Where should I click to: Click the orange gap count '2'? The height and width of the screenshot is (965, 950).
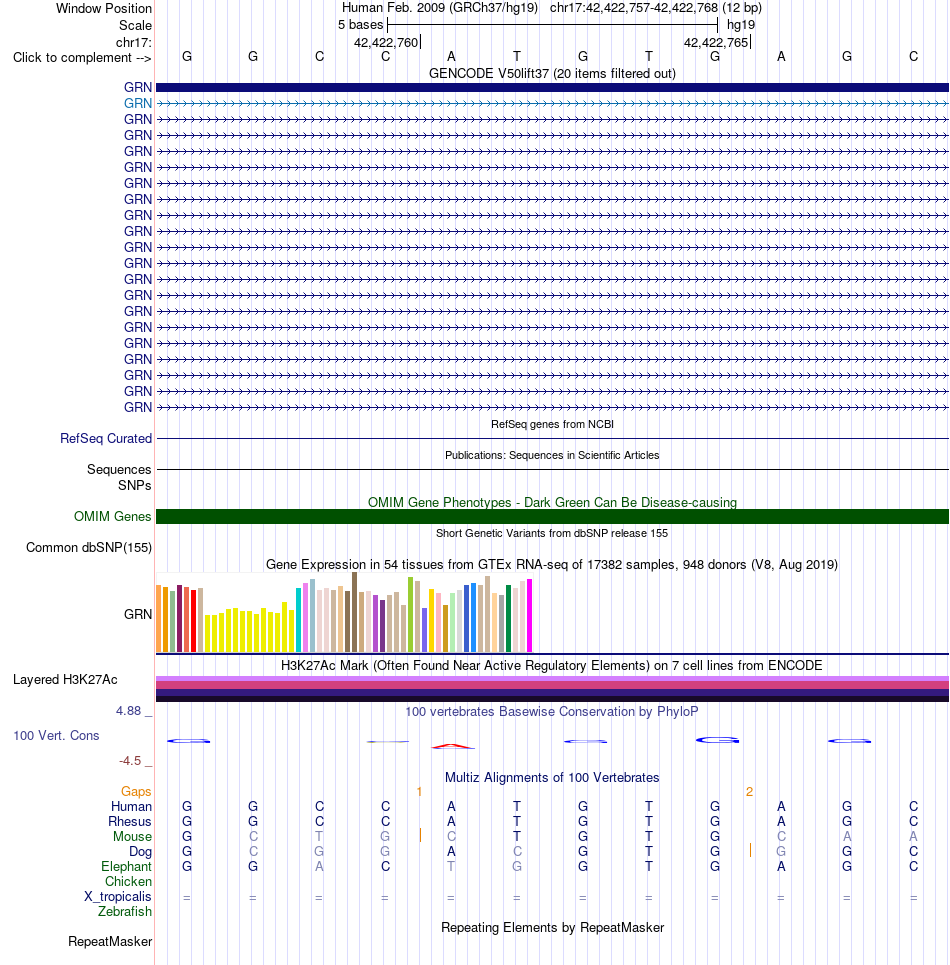pyautogui.click(x=749, y=791)
